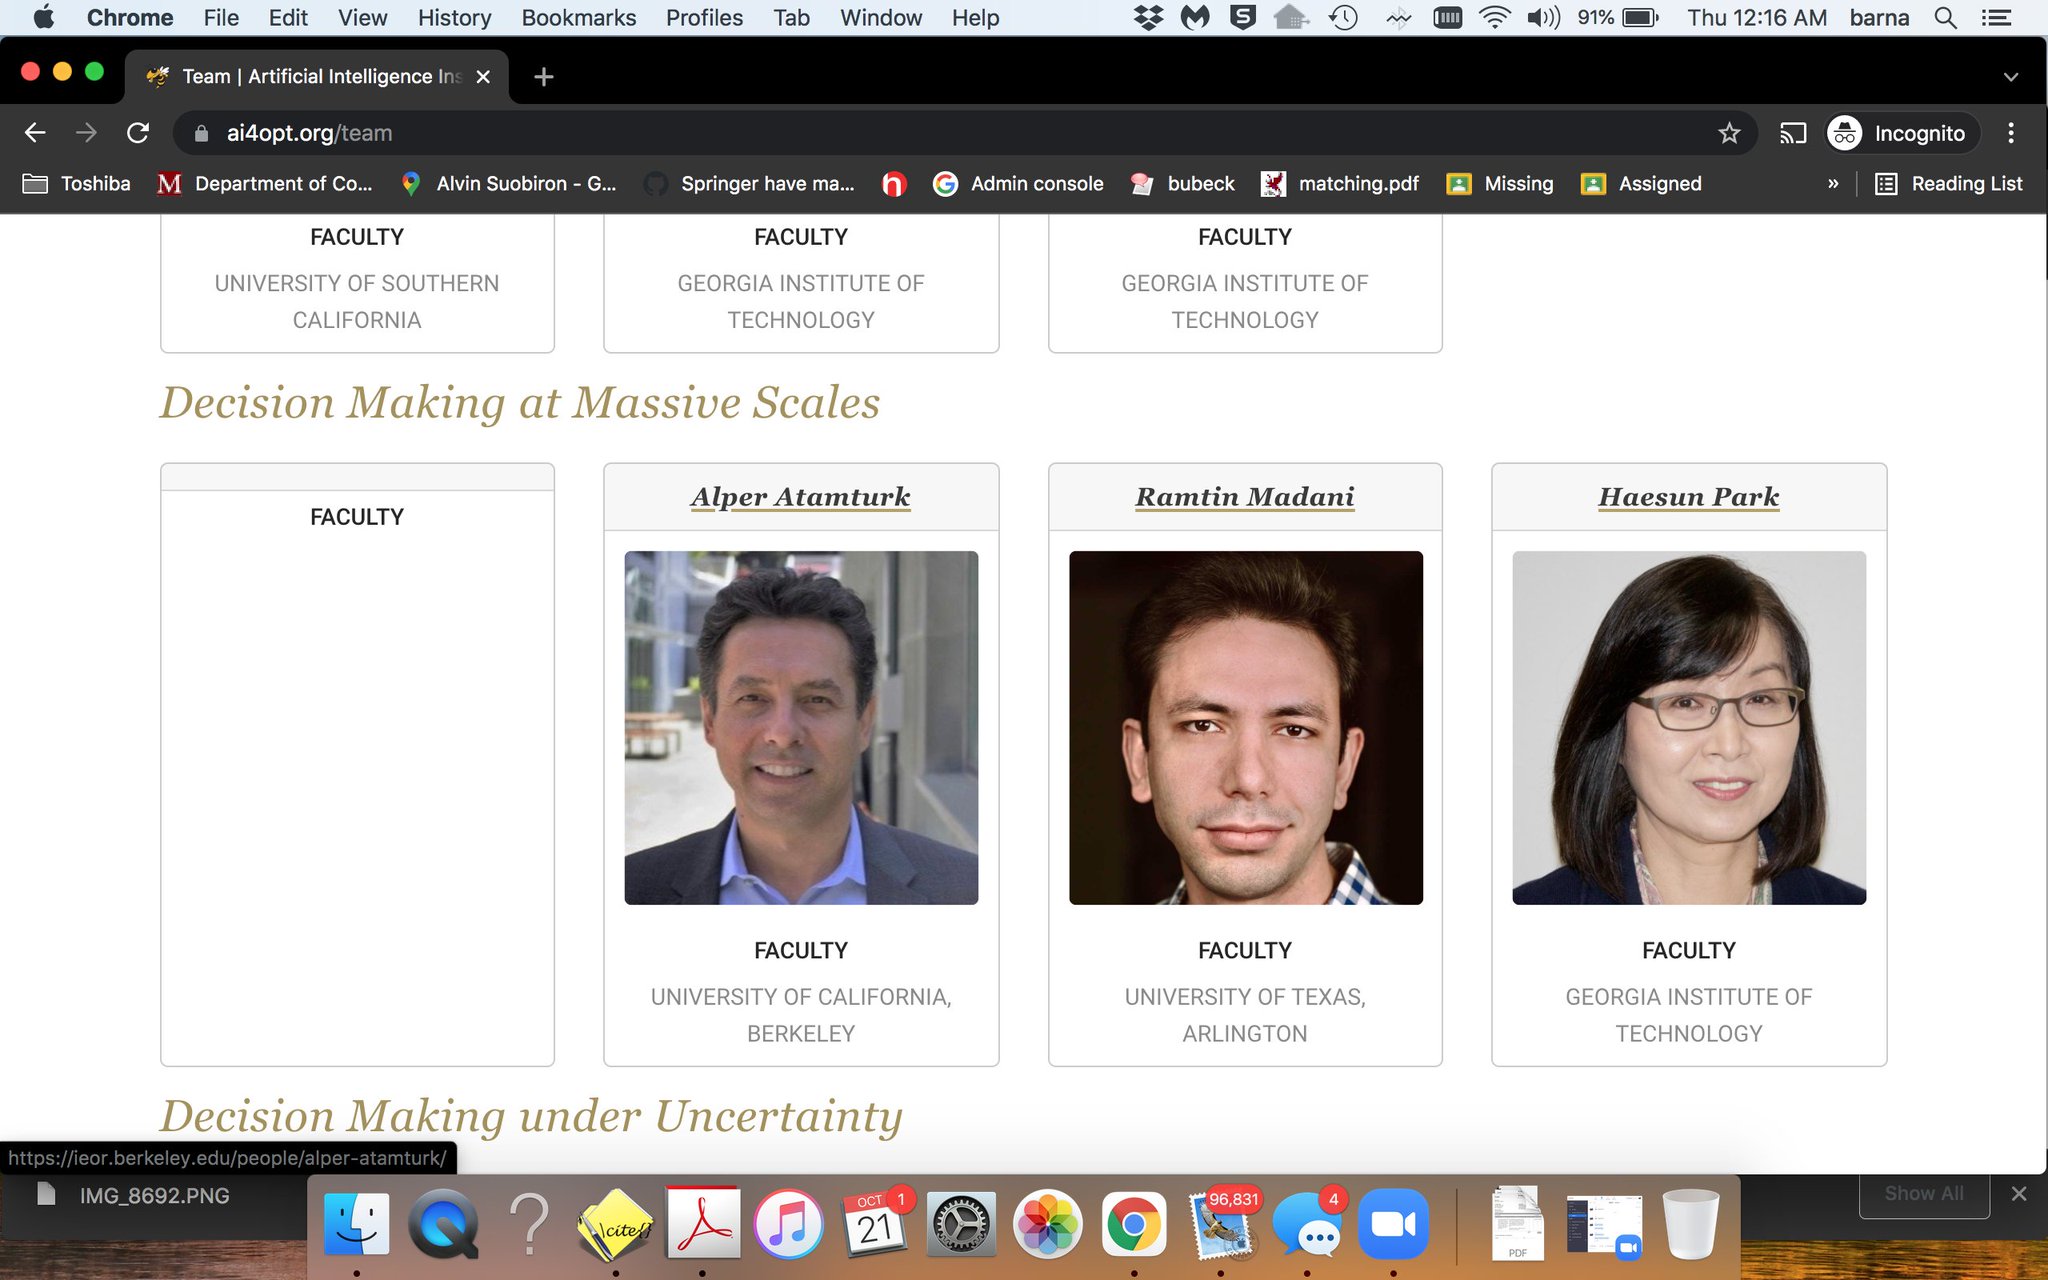Show hidden bookmarks via double chevron

[x=1832, y=184]
